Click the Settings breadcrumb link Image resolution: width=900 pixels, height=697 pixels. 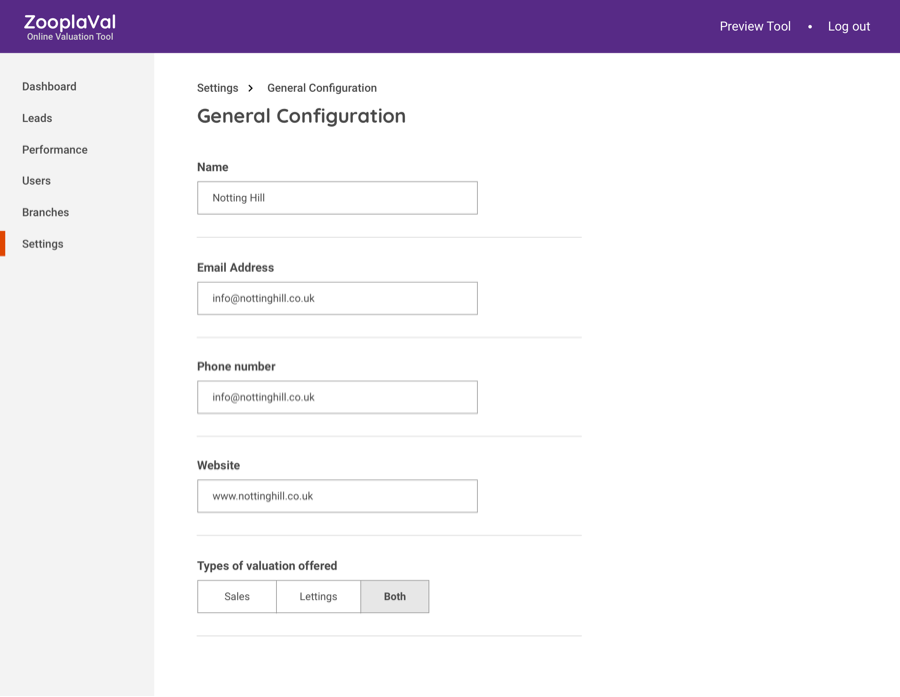[217, 88]
